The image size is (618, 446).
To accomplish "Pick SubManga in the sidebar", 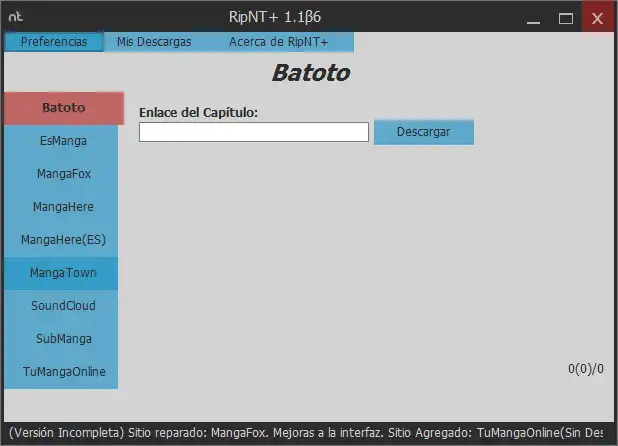I will [61, 339].
